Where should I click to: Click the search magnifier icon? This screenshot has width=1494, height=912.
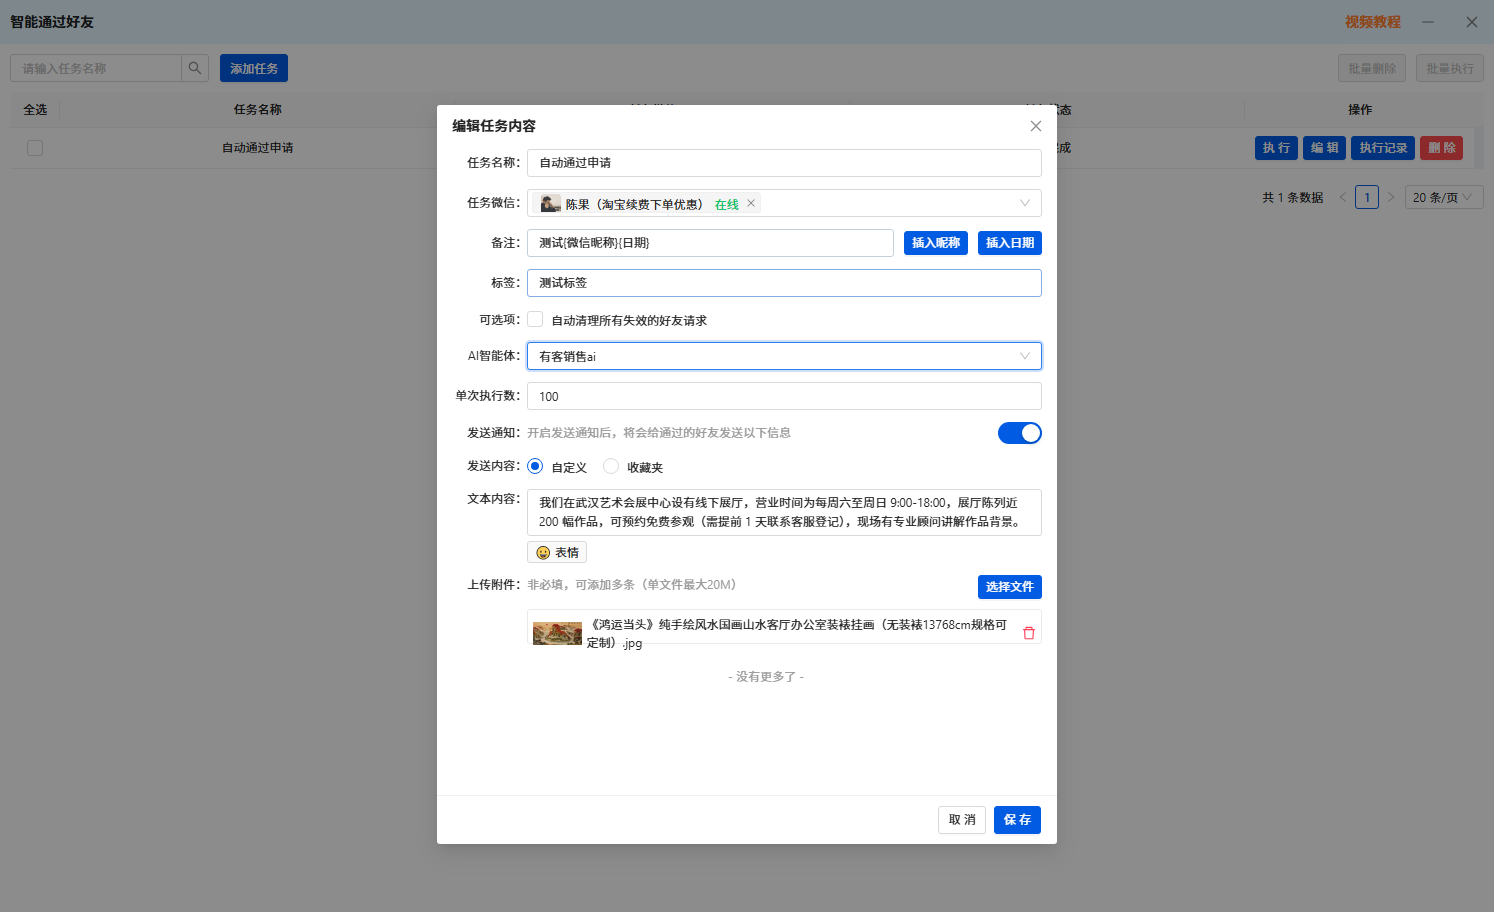coord(194,67)
